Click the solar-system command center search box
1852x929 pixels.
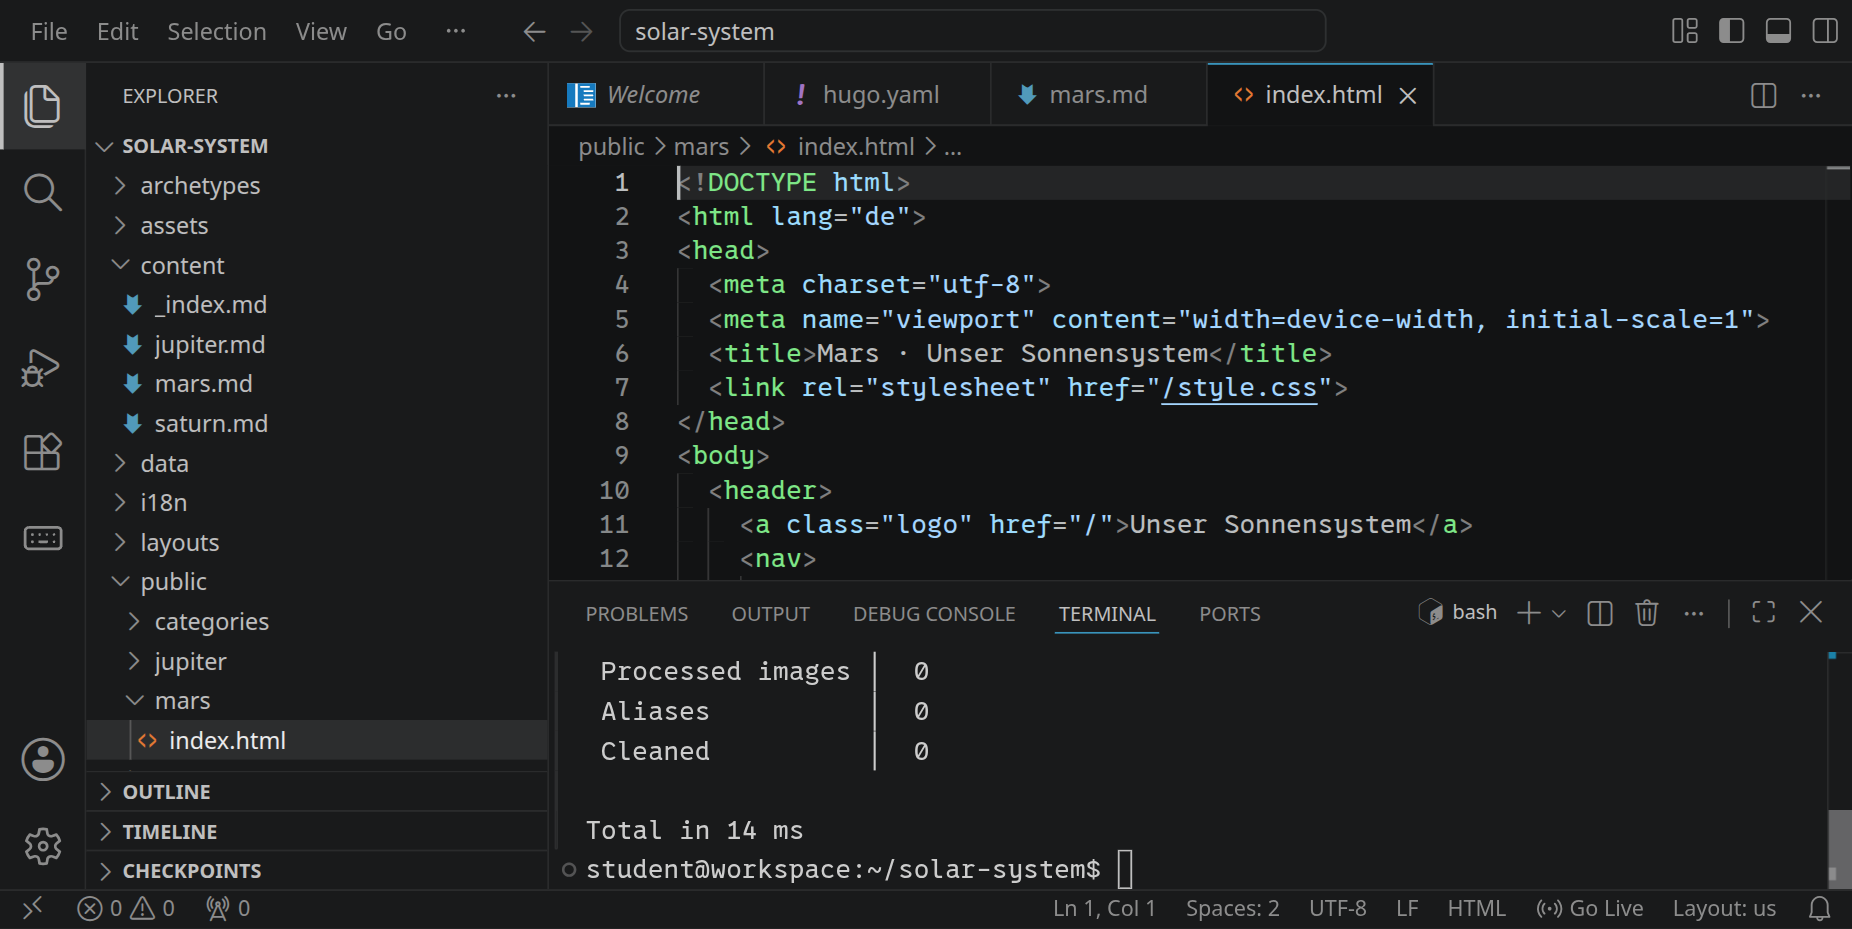(x=973, y=32)
